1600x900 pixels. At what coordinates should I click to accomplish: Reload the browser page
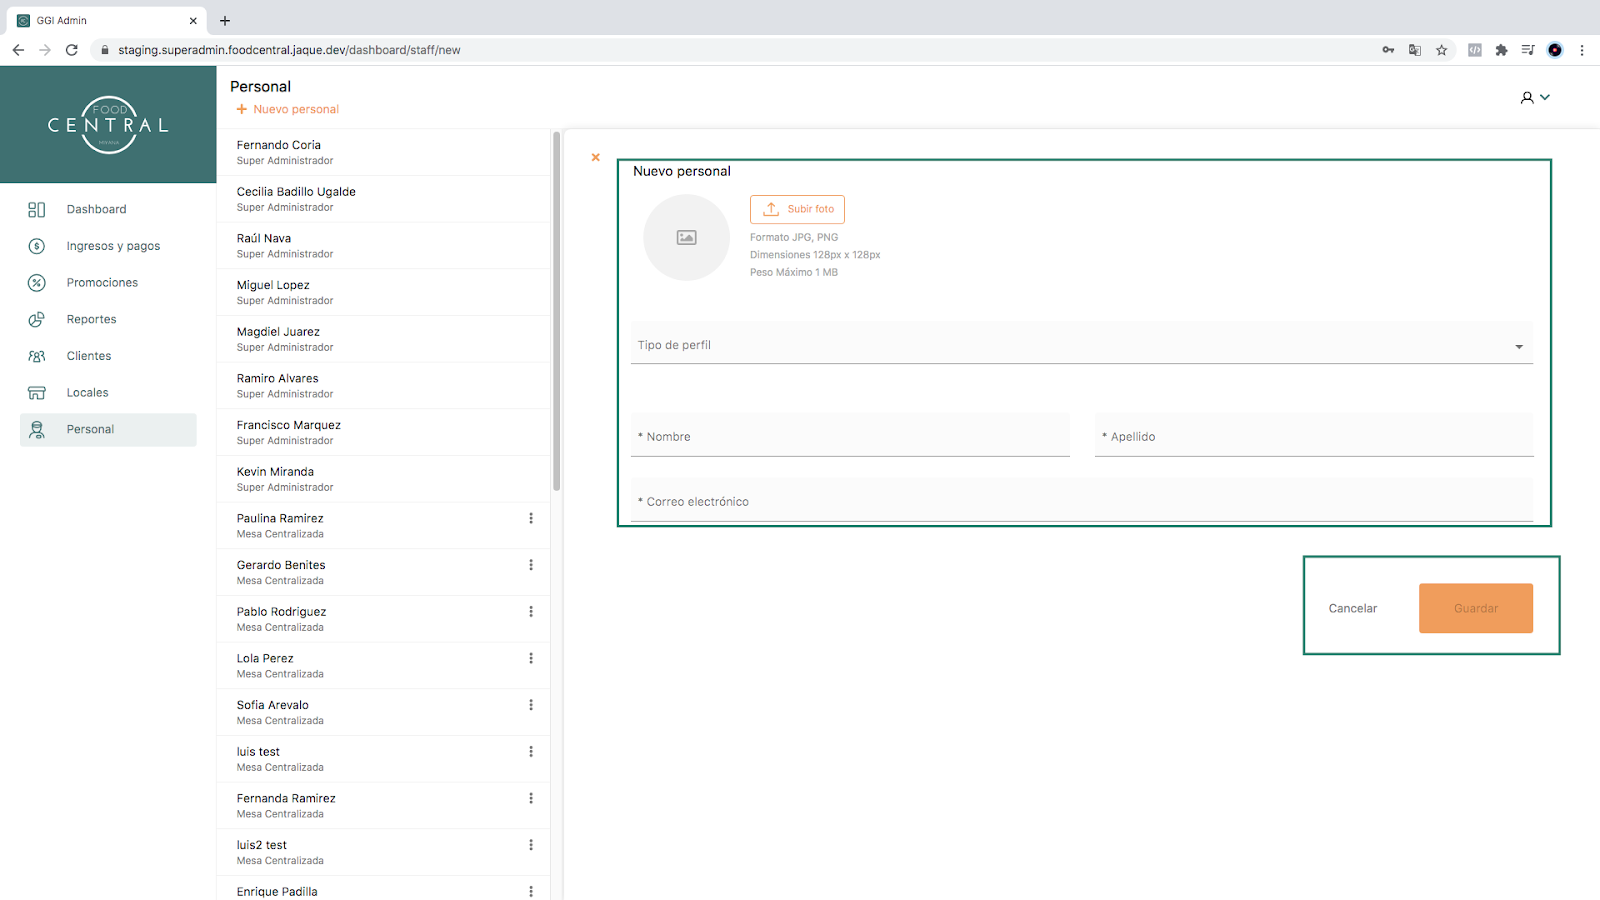pyautogui.click(x=72, y=50)
